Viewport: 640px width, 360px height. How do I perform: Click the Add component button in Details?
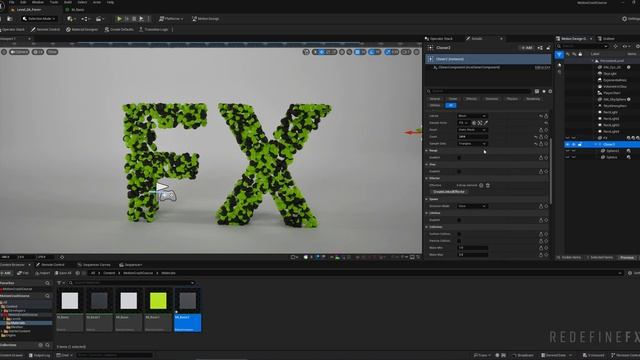tap(527, 48)
